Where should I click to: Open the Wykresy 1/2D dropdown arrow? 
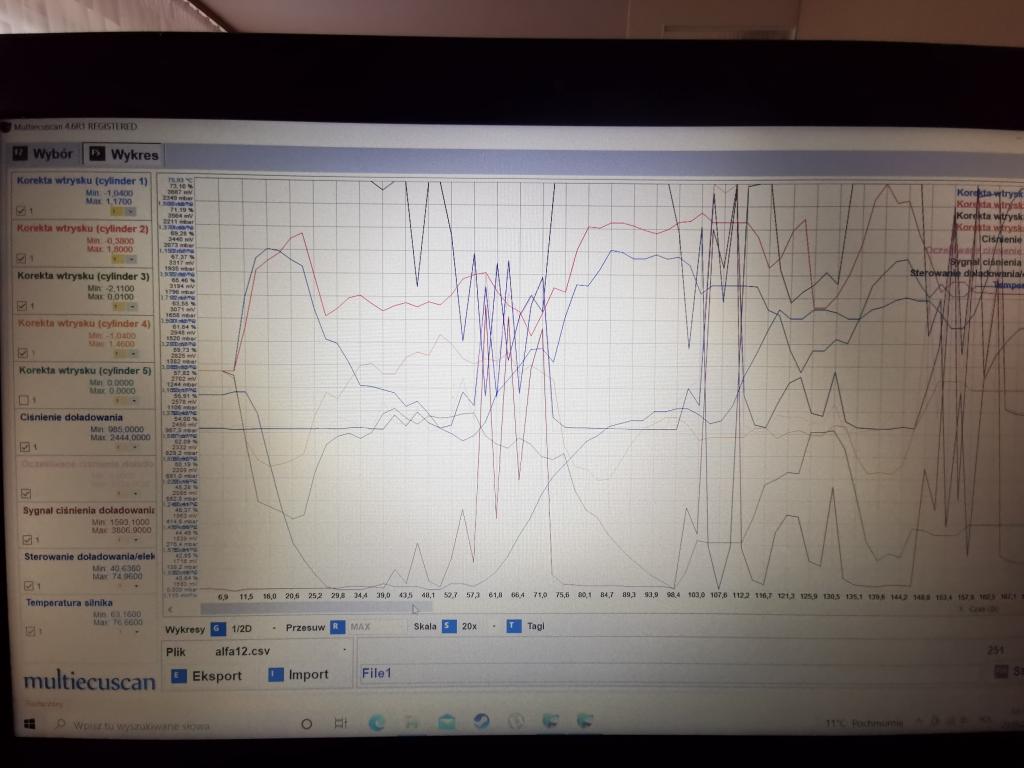273,628
